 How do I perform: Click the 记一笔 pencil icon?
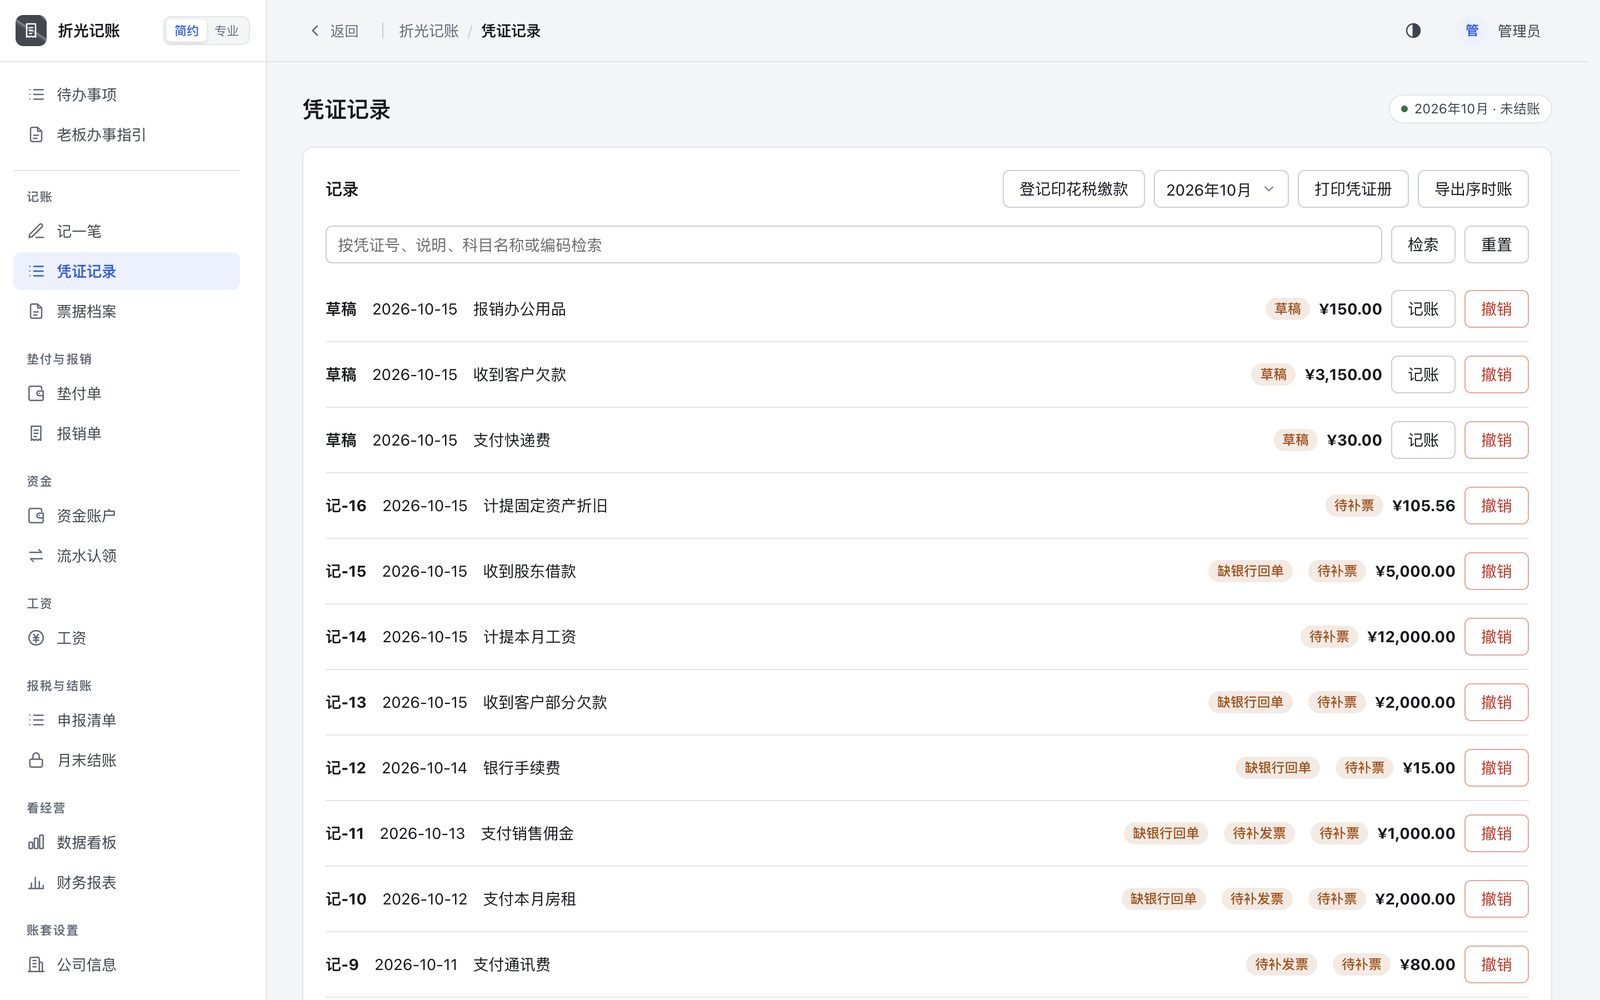[x=36, y=231]
